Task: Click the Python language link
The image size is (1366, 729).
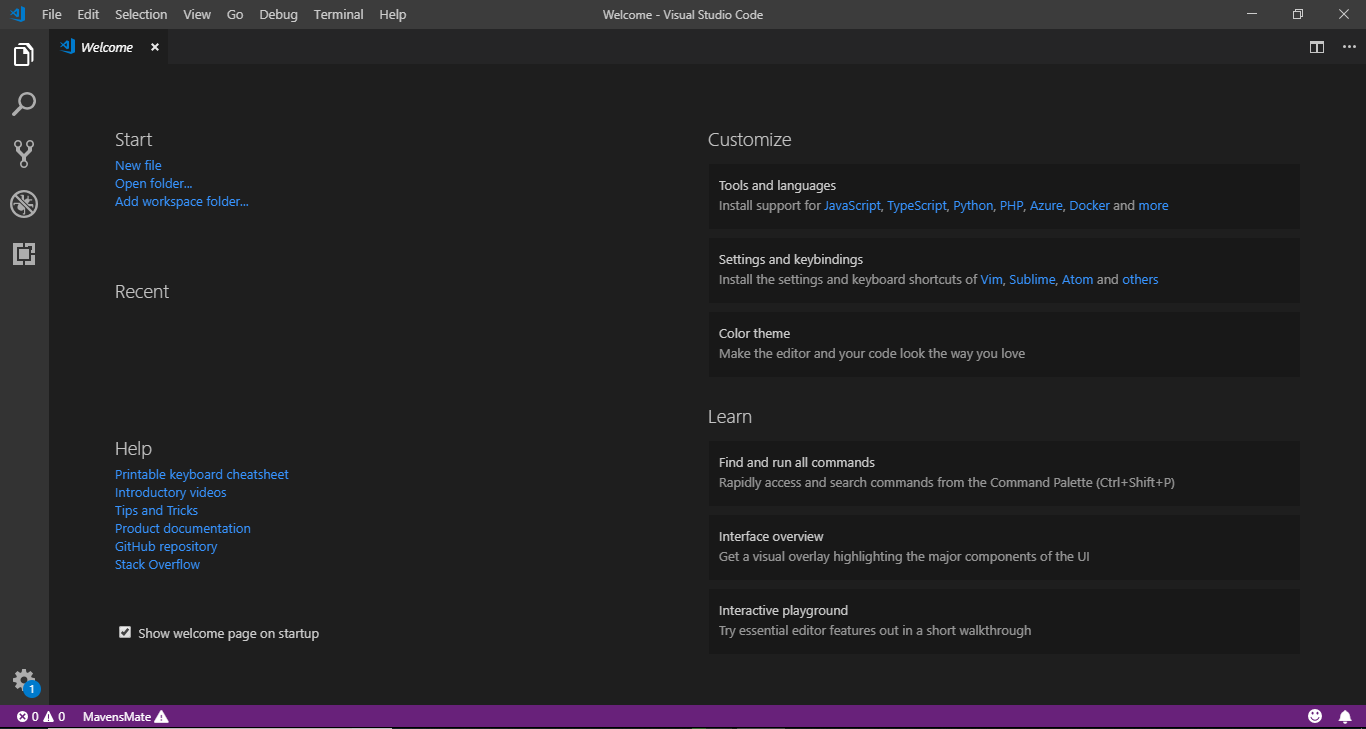Action: 973,205
